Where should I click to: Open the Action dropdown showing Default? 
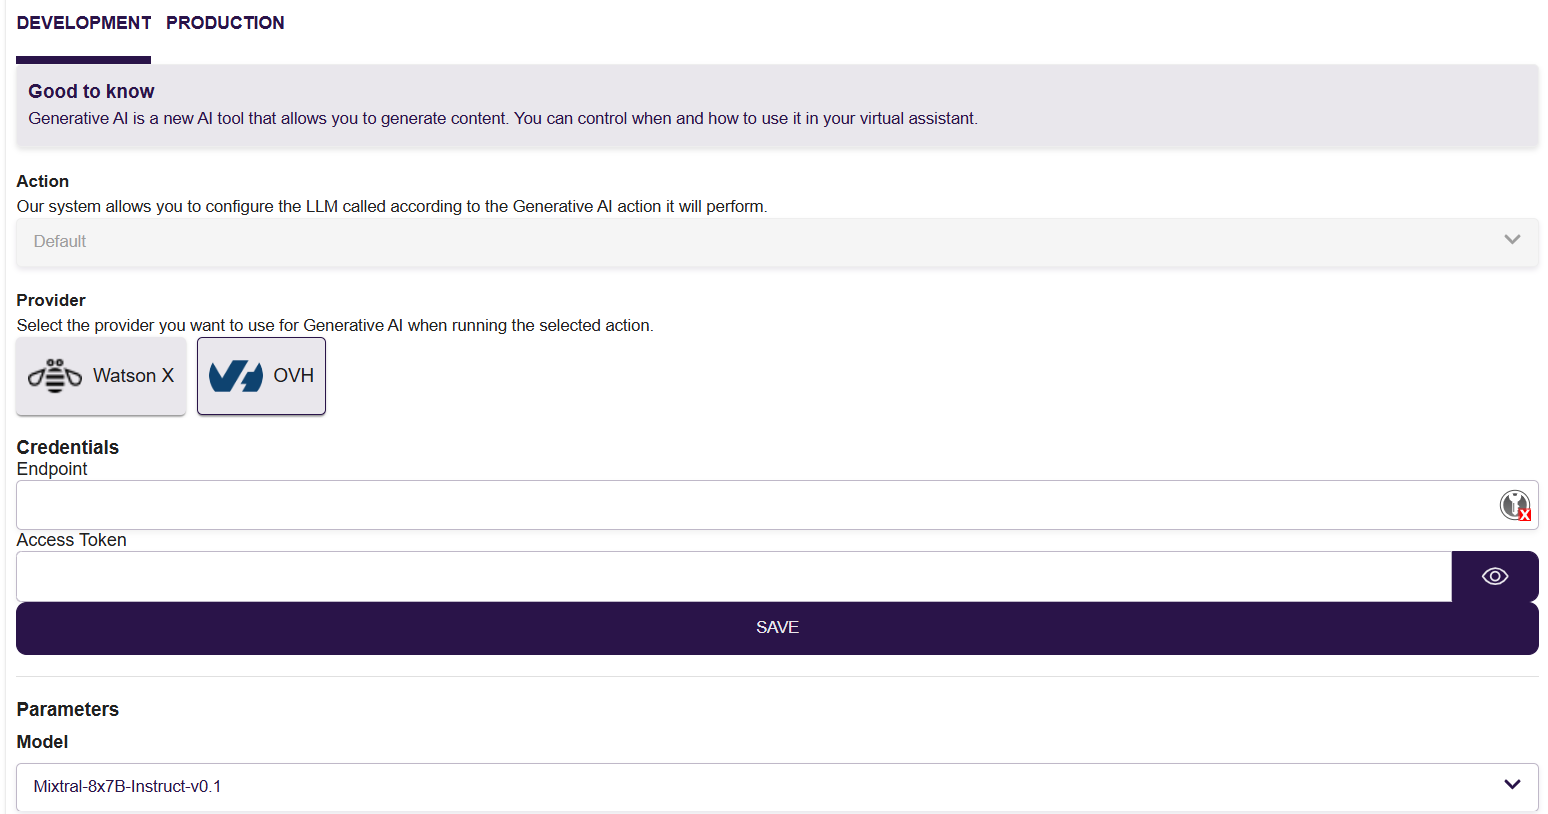777,242
